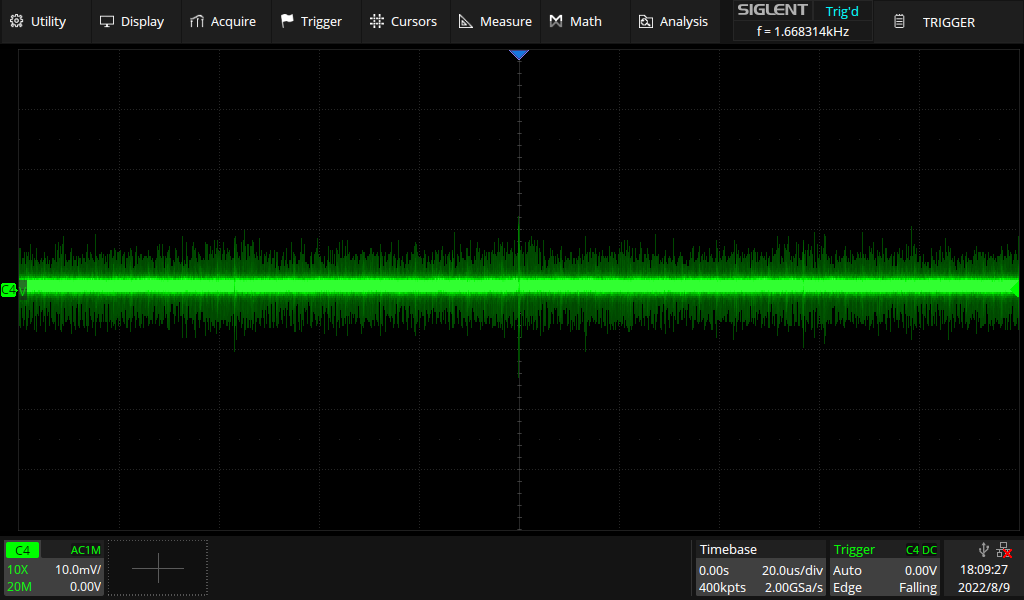The width and height of the screenshot is (1024, 600).
Task: Click the 2.00GSa/s sample rate value
Action: [793, 588]
